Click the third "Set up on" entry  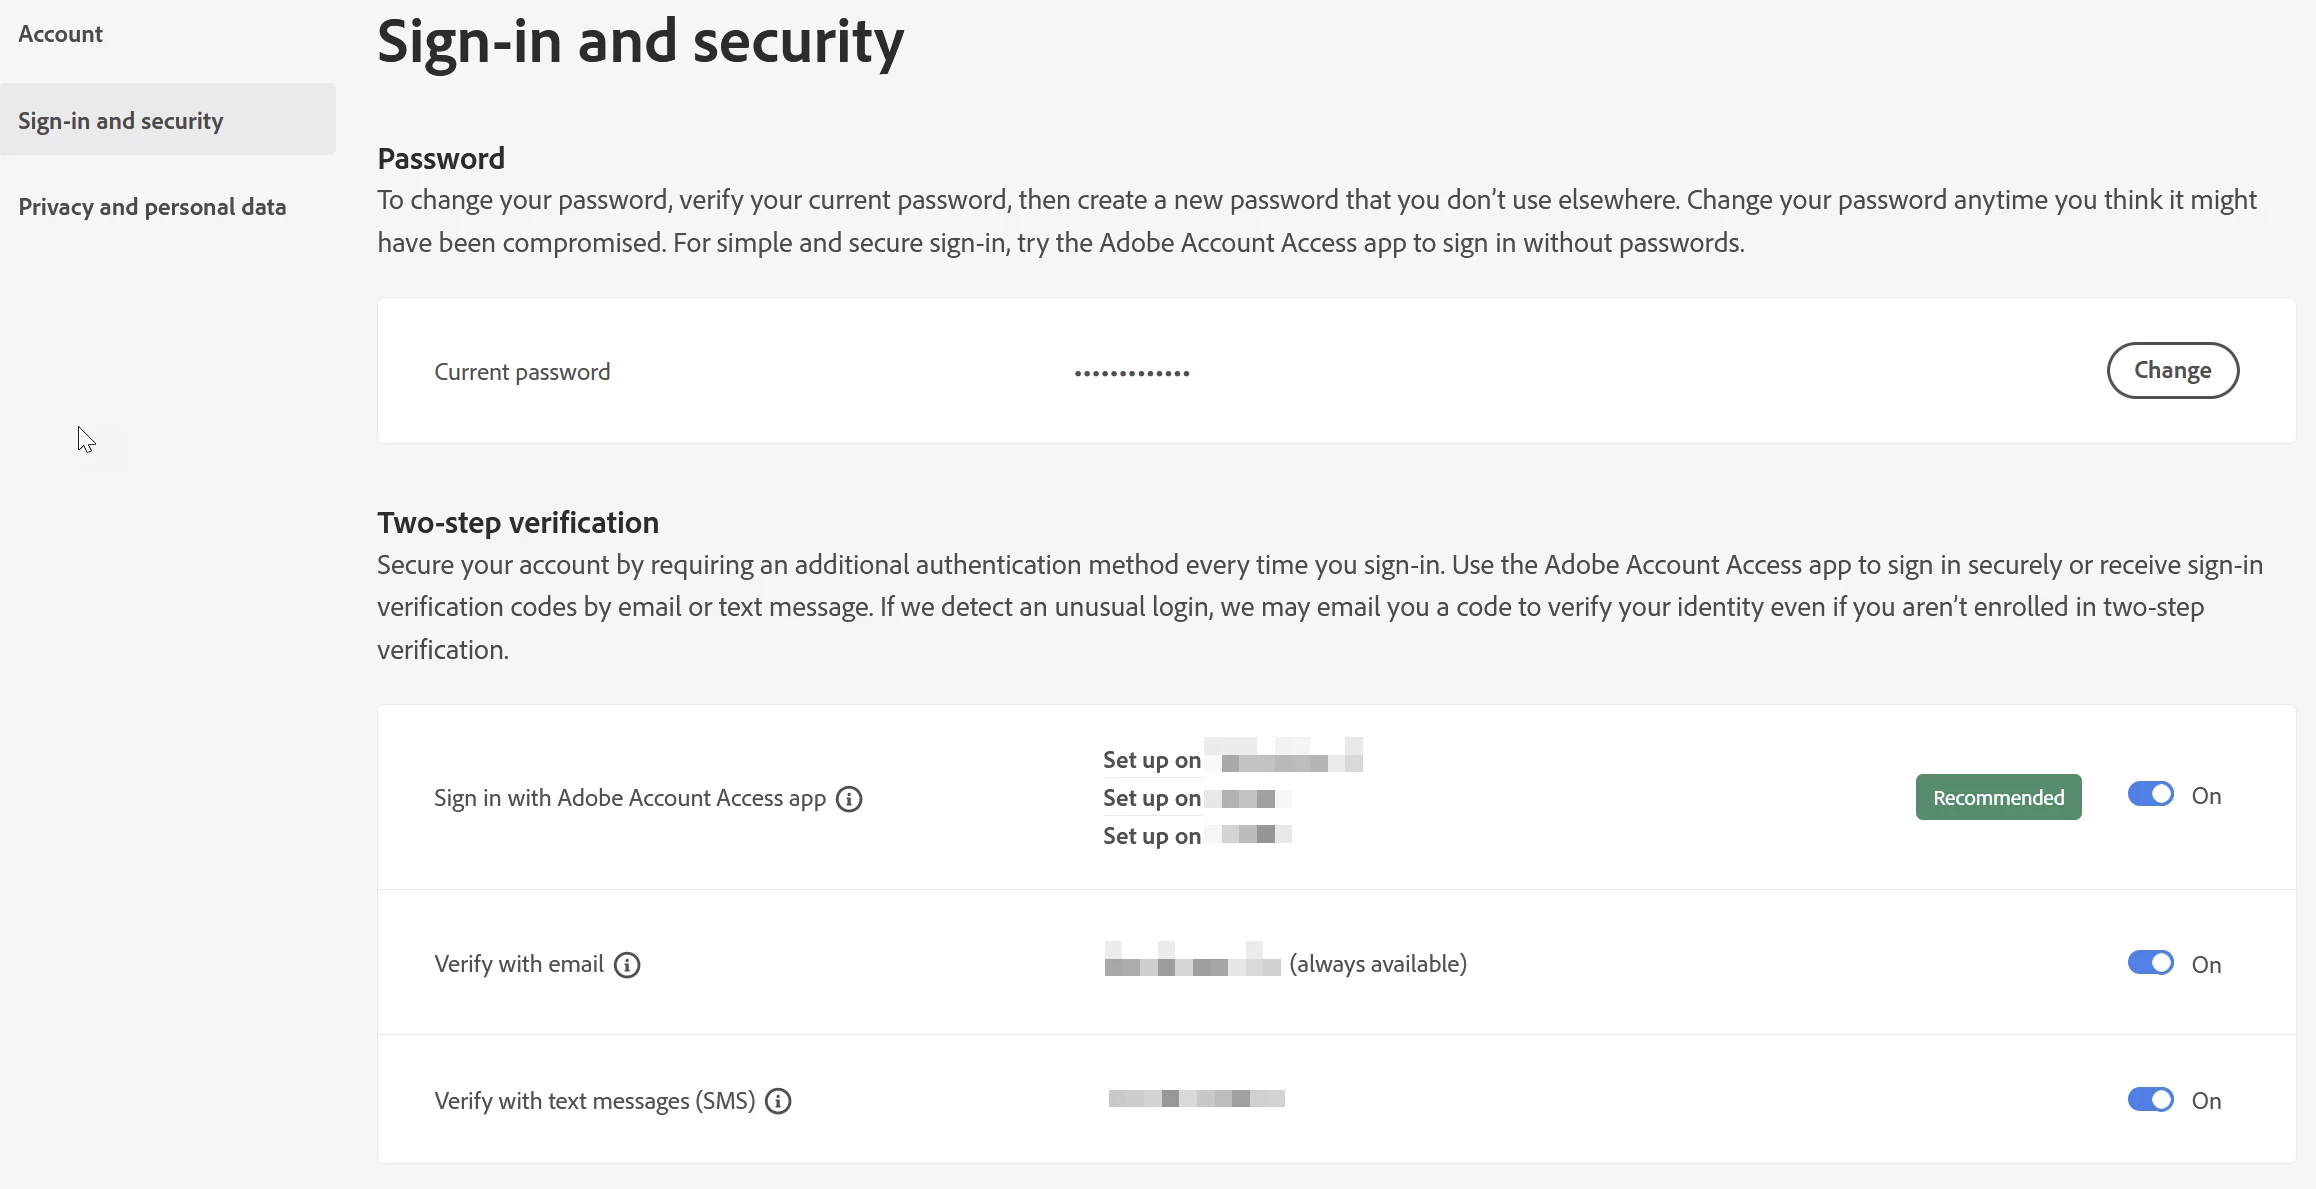tap(1152, 836)
